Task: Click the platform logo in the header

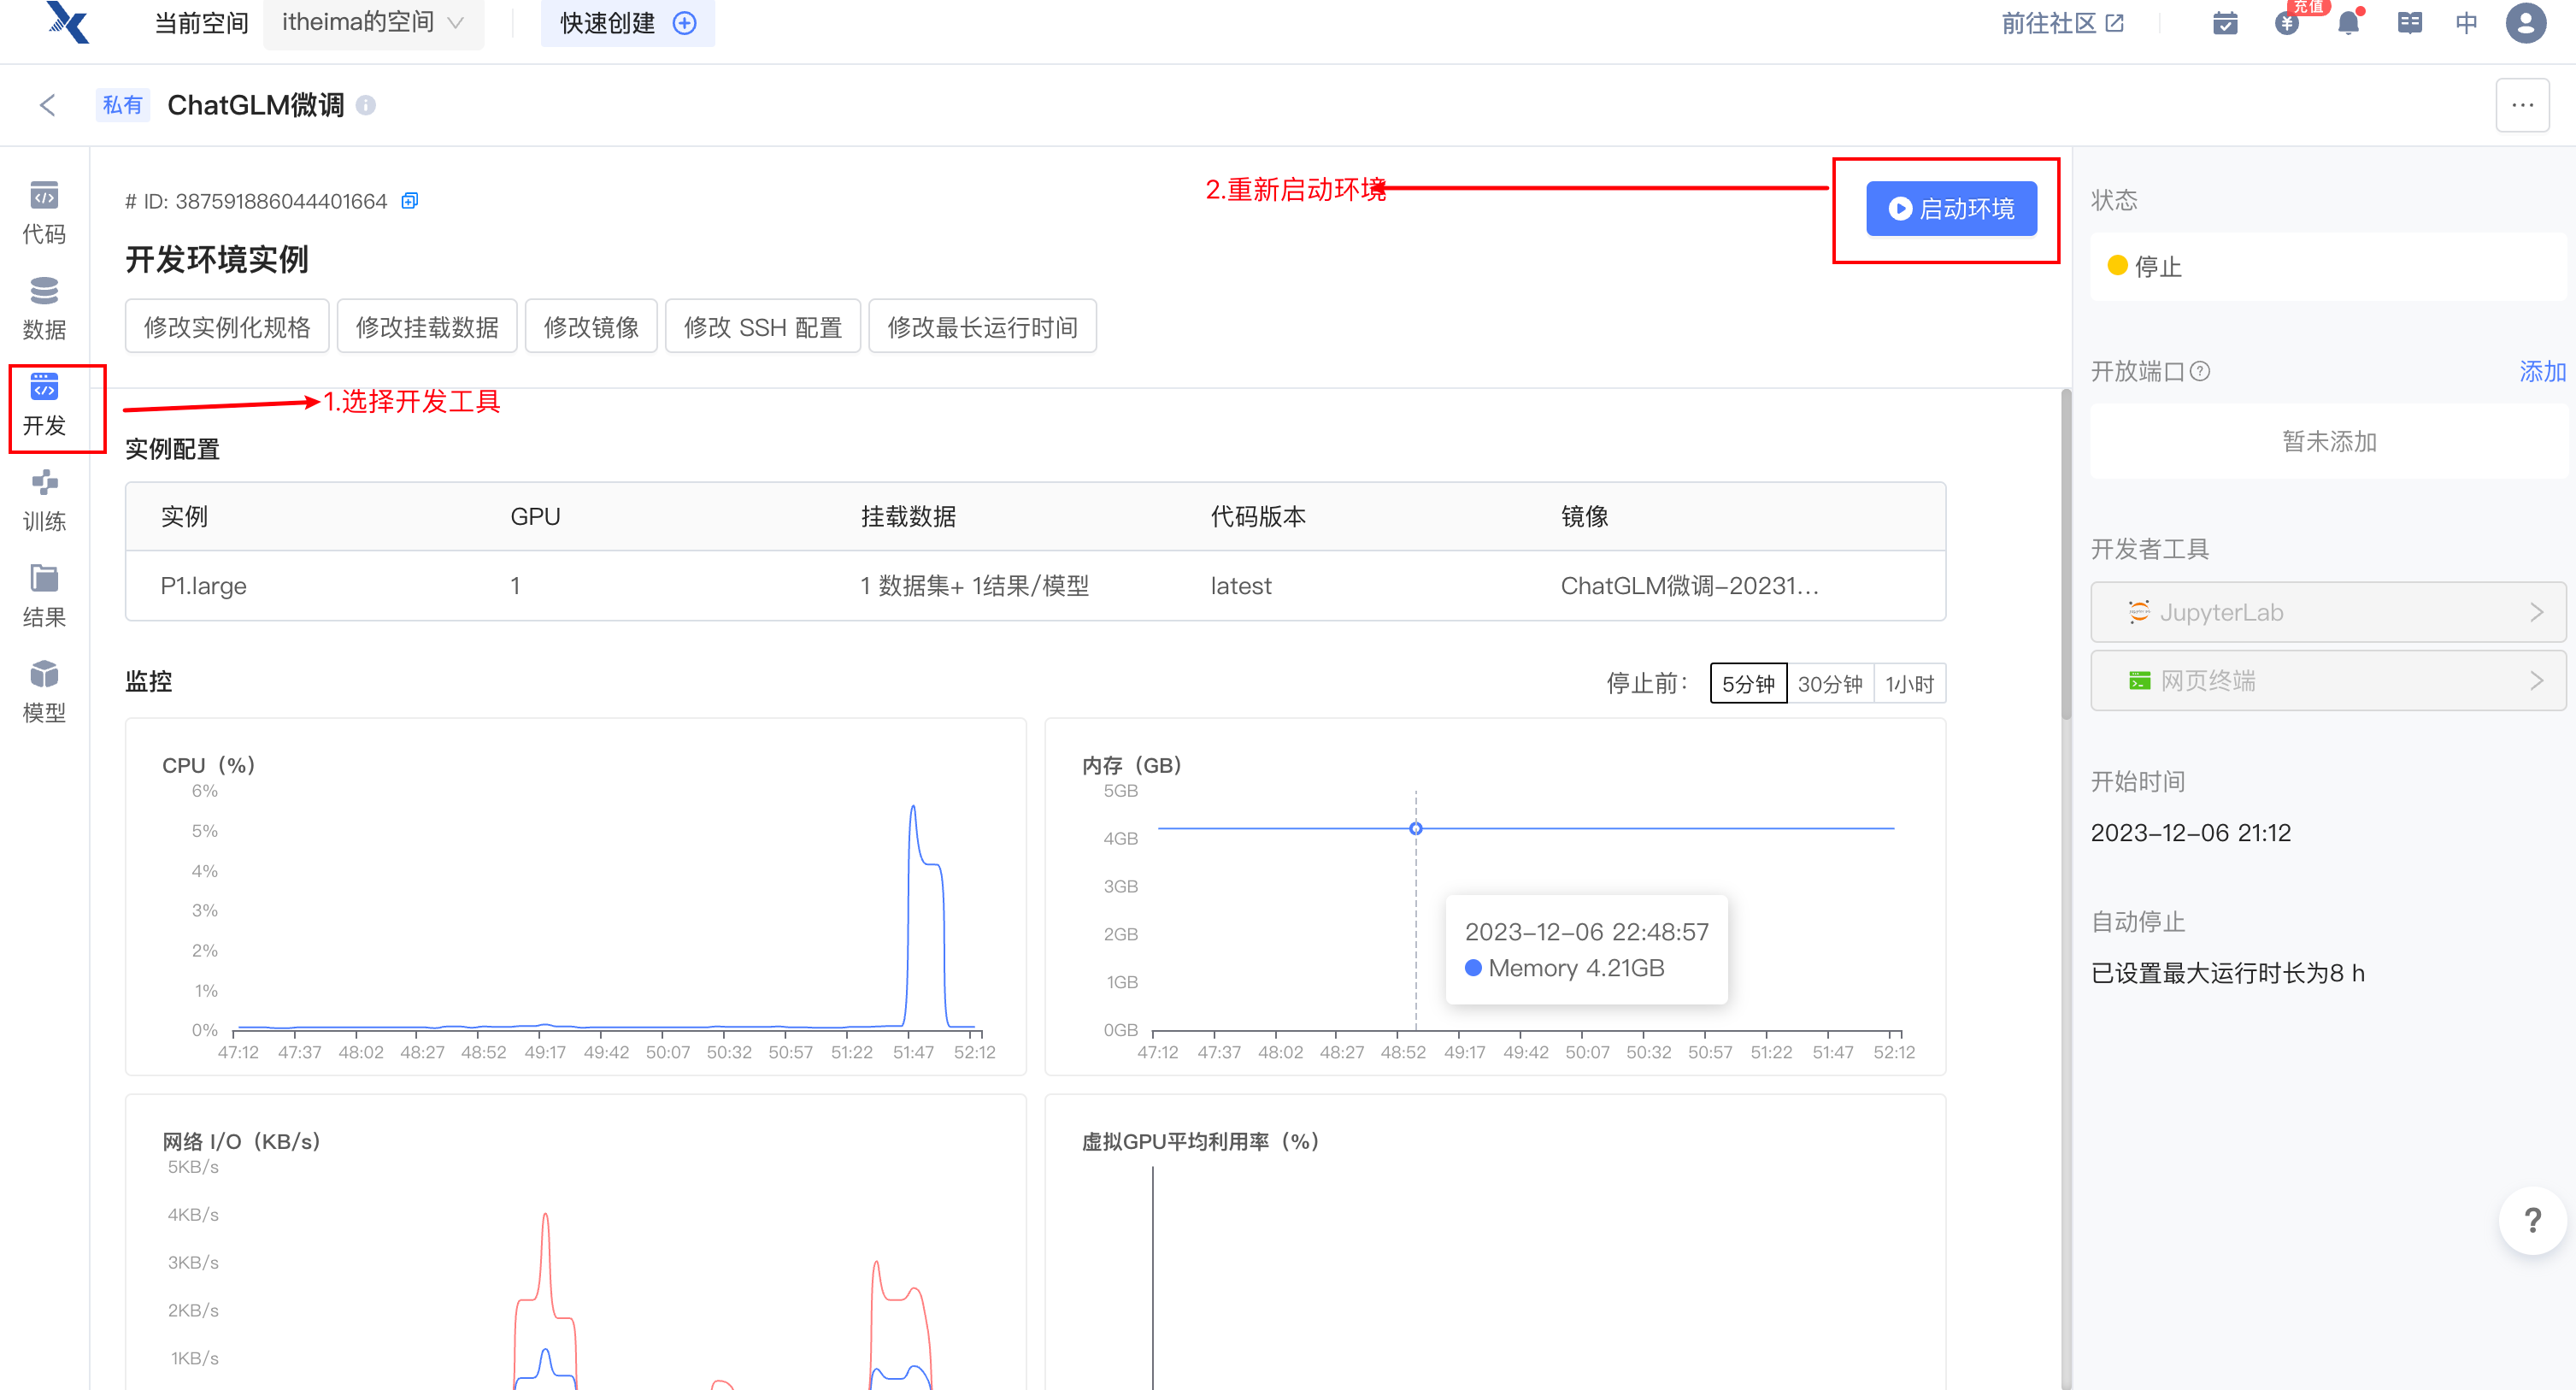Action: 68,22
